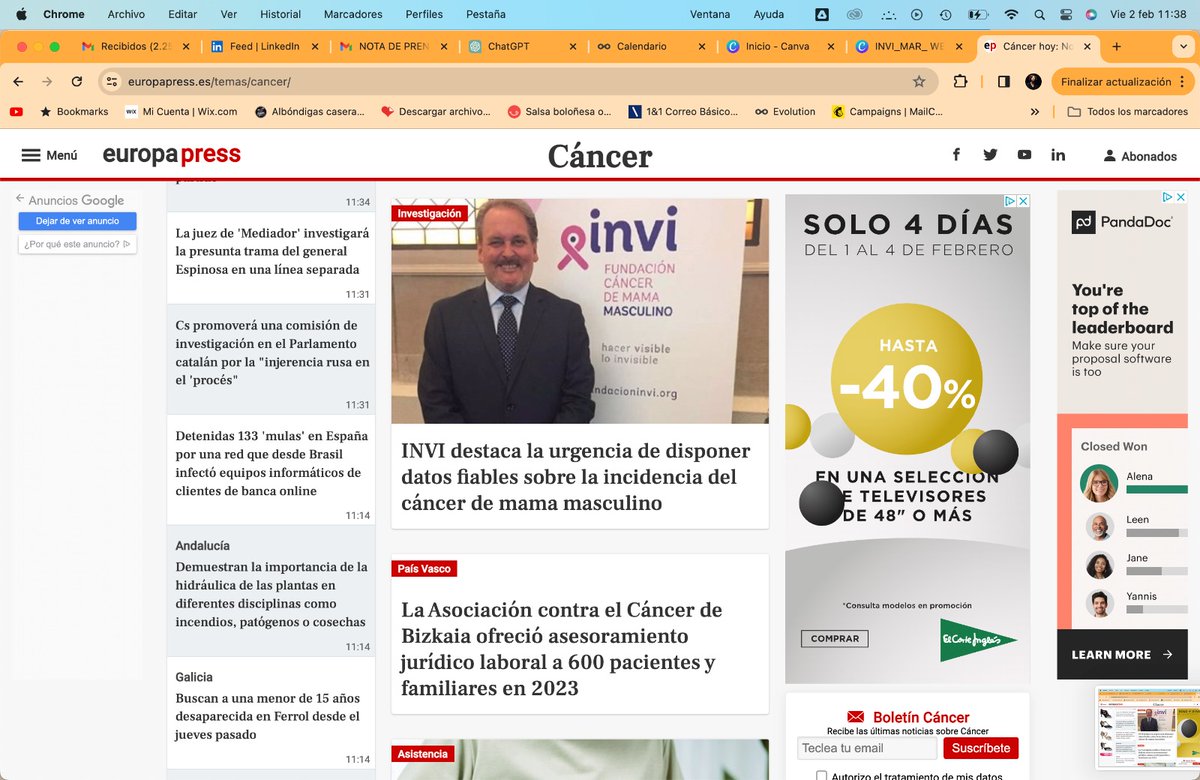Click LEARN MORE in PandaDoc ad

[1122, 655]
